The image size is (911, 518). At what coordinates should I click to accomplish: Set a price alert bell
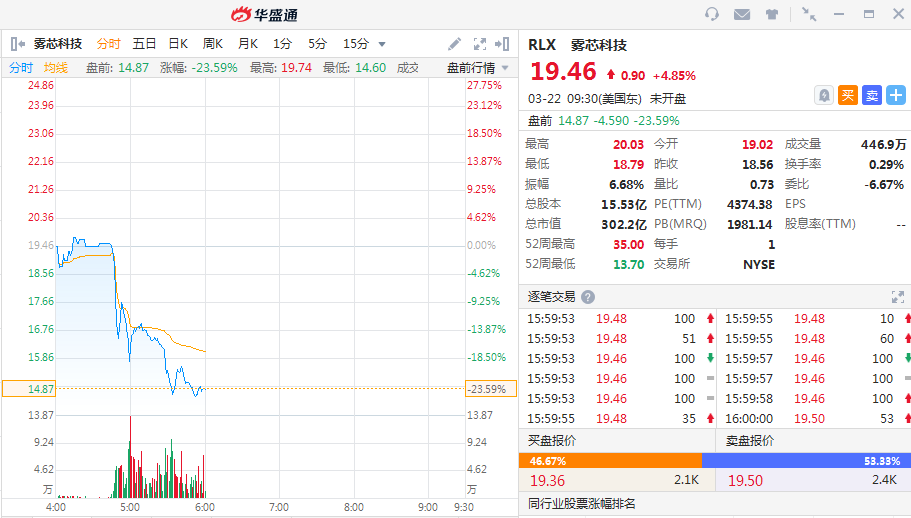(x=824, y=95)
